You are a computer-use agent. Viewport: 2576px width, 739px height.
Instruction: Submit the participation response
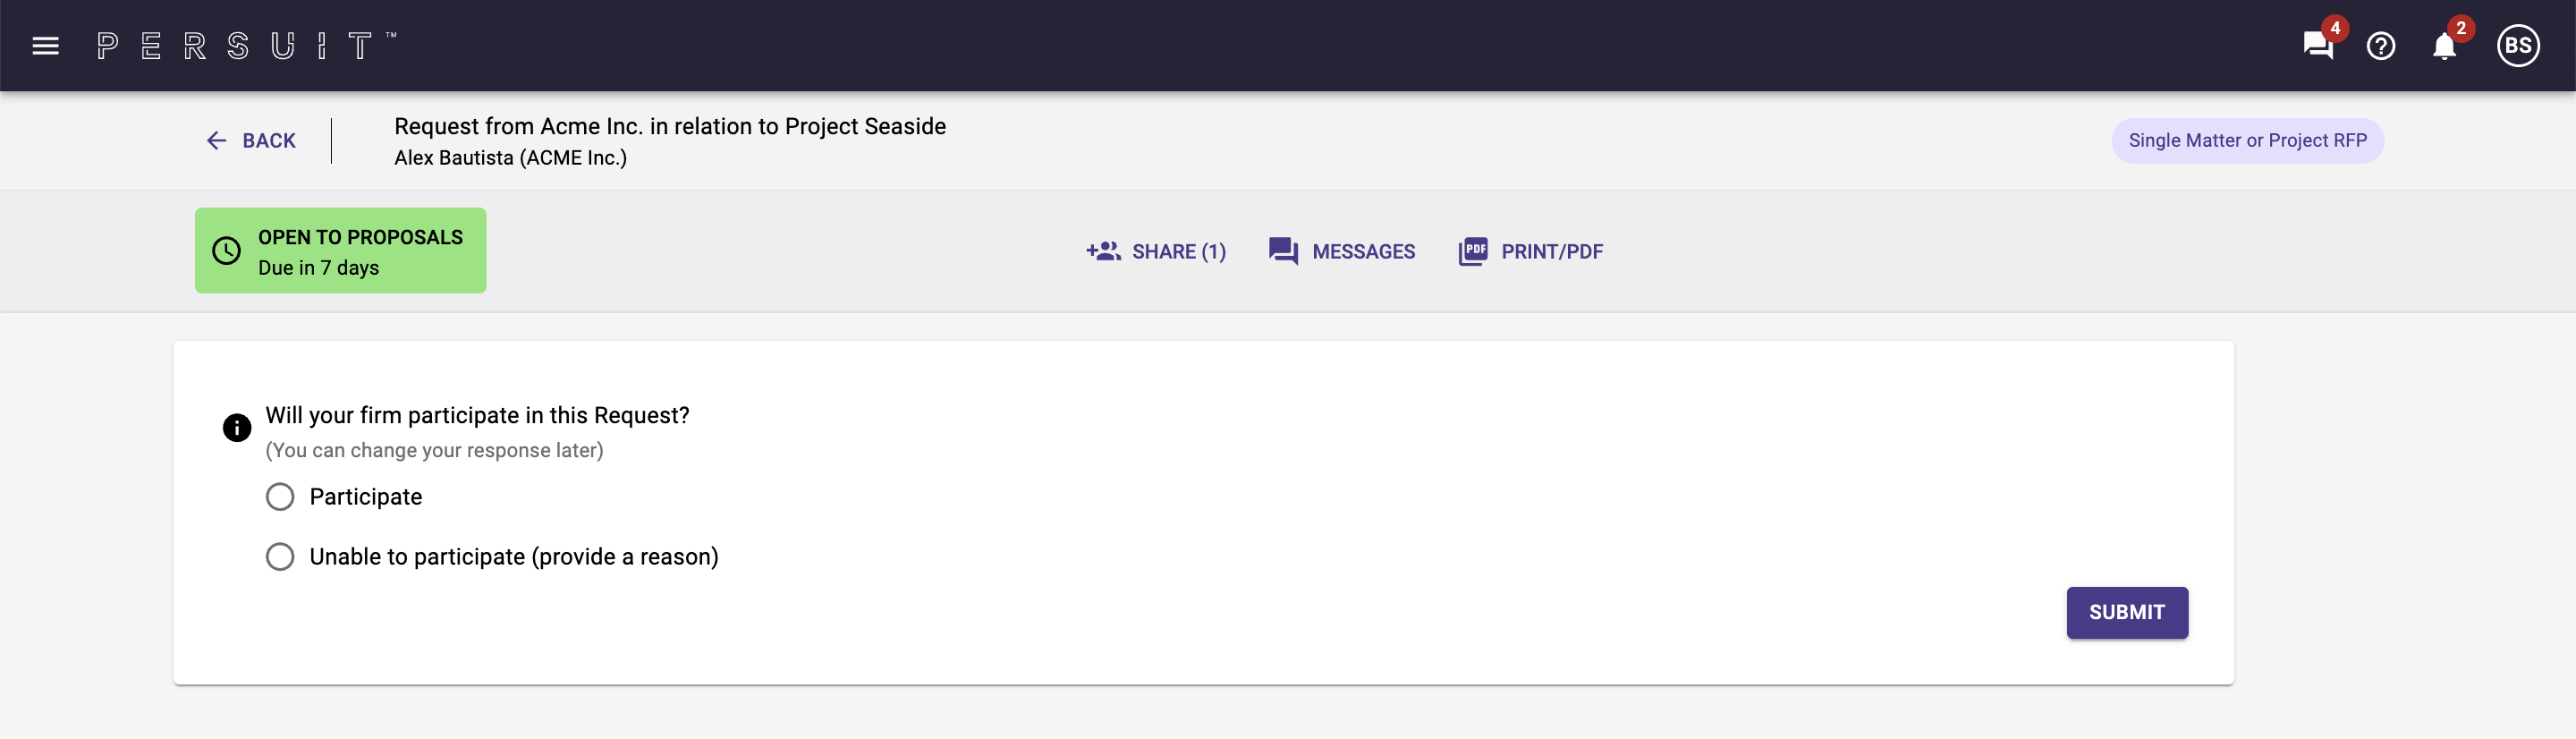click(x=2127, y=613)
